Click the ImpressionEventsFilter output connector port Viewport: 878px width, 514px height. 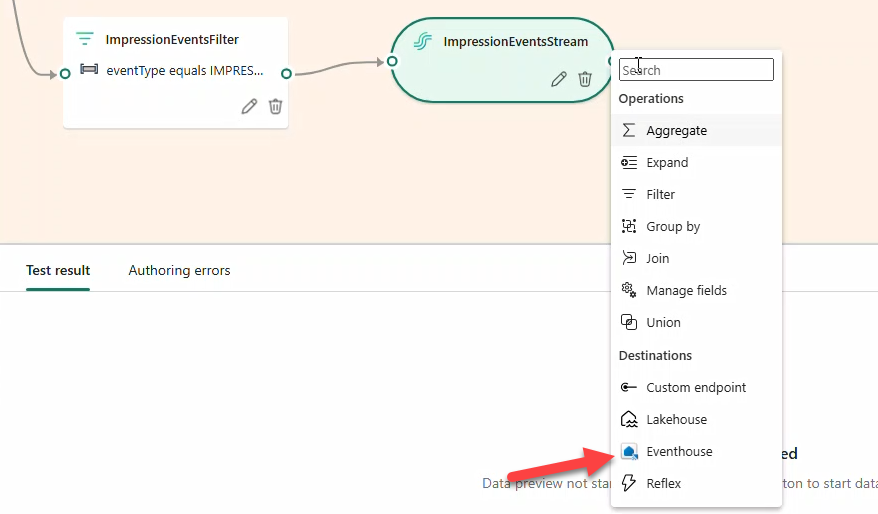(286, 73)
